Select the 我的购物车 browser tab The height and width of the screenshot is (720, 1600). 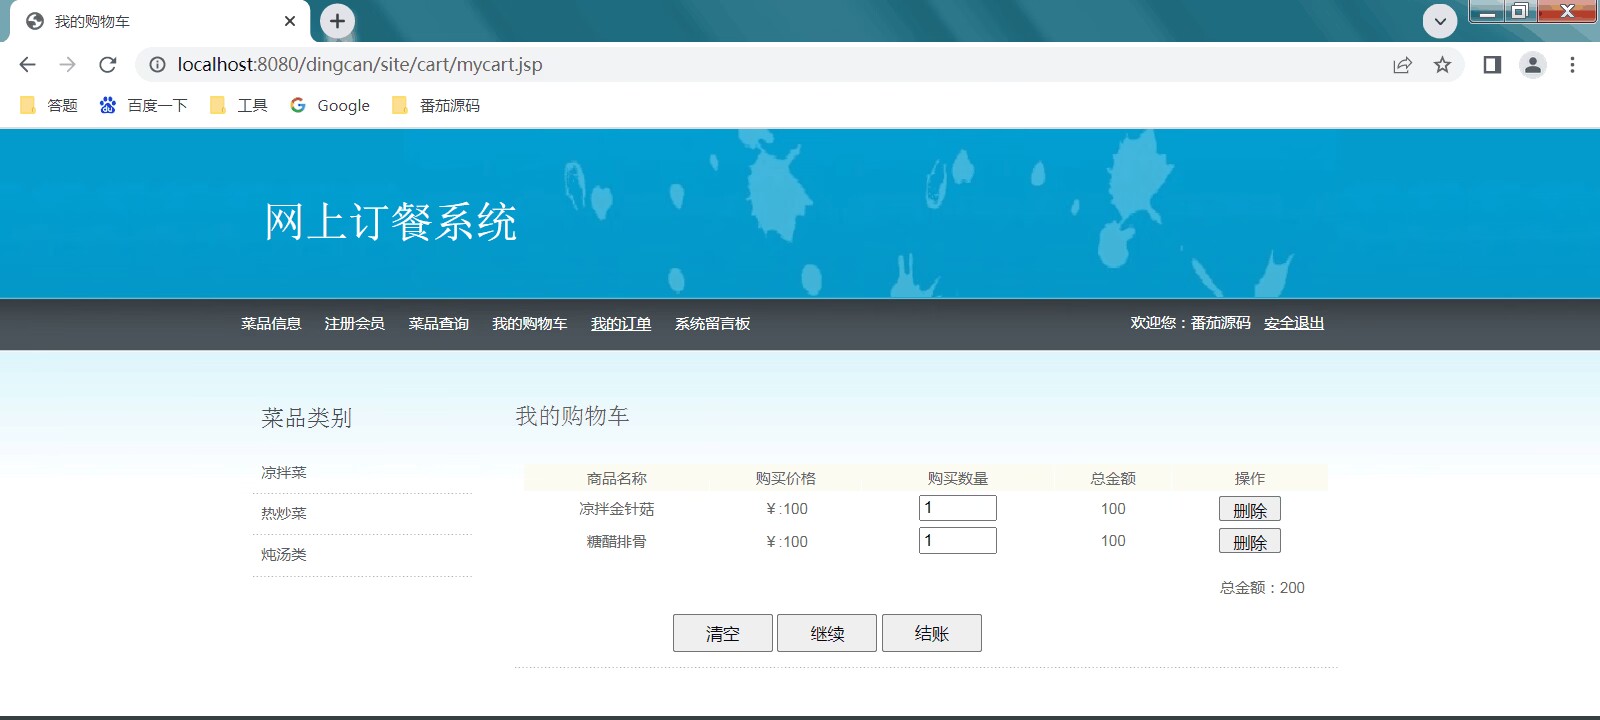point(160,21)
